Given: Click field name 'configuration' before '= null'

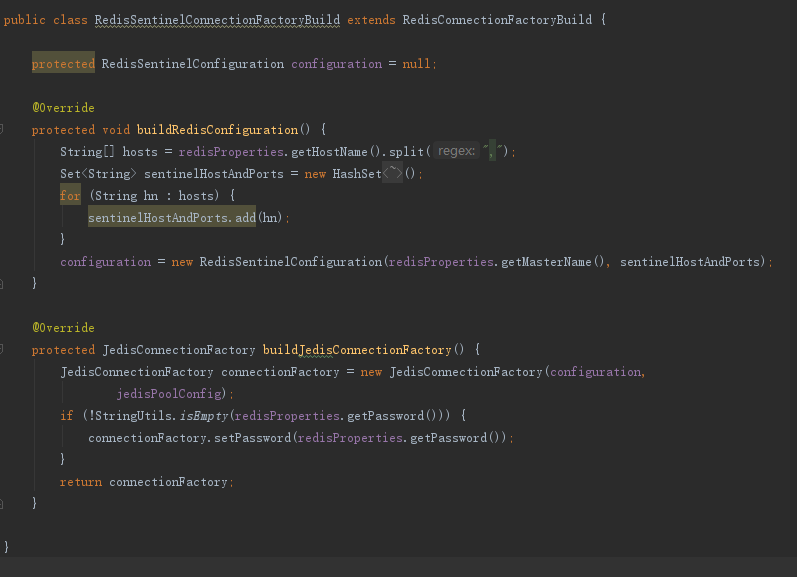Looking at the screenshot, I should [336, 64].
